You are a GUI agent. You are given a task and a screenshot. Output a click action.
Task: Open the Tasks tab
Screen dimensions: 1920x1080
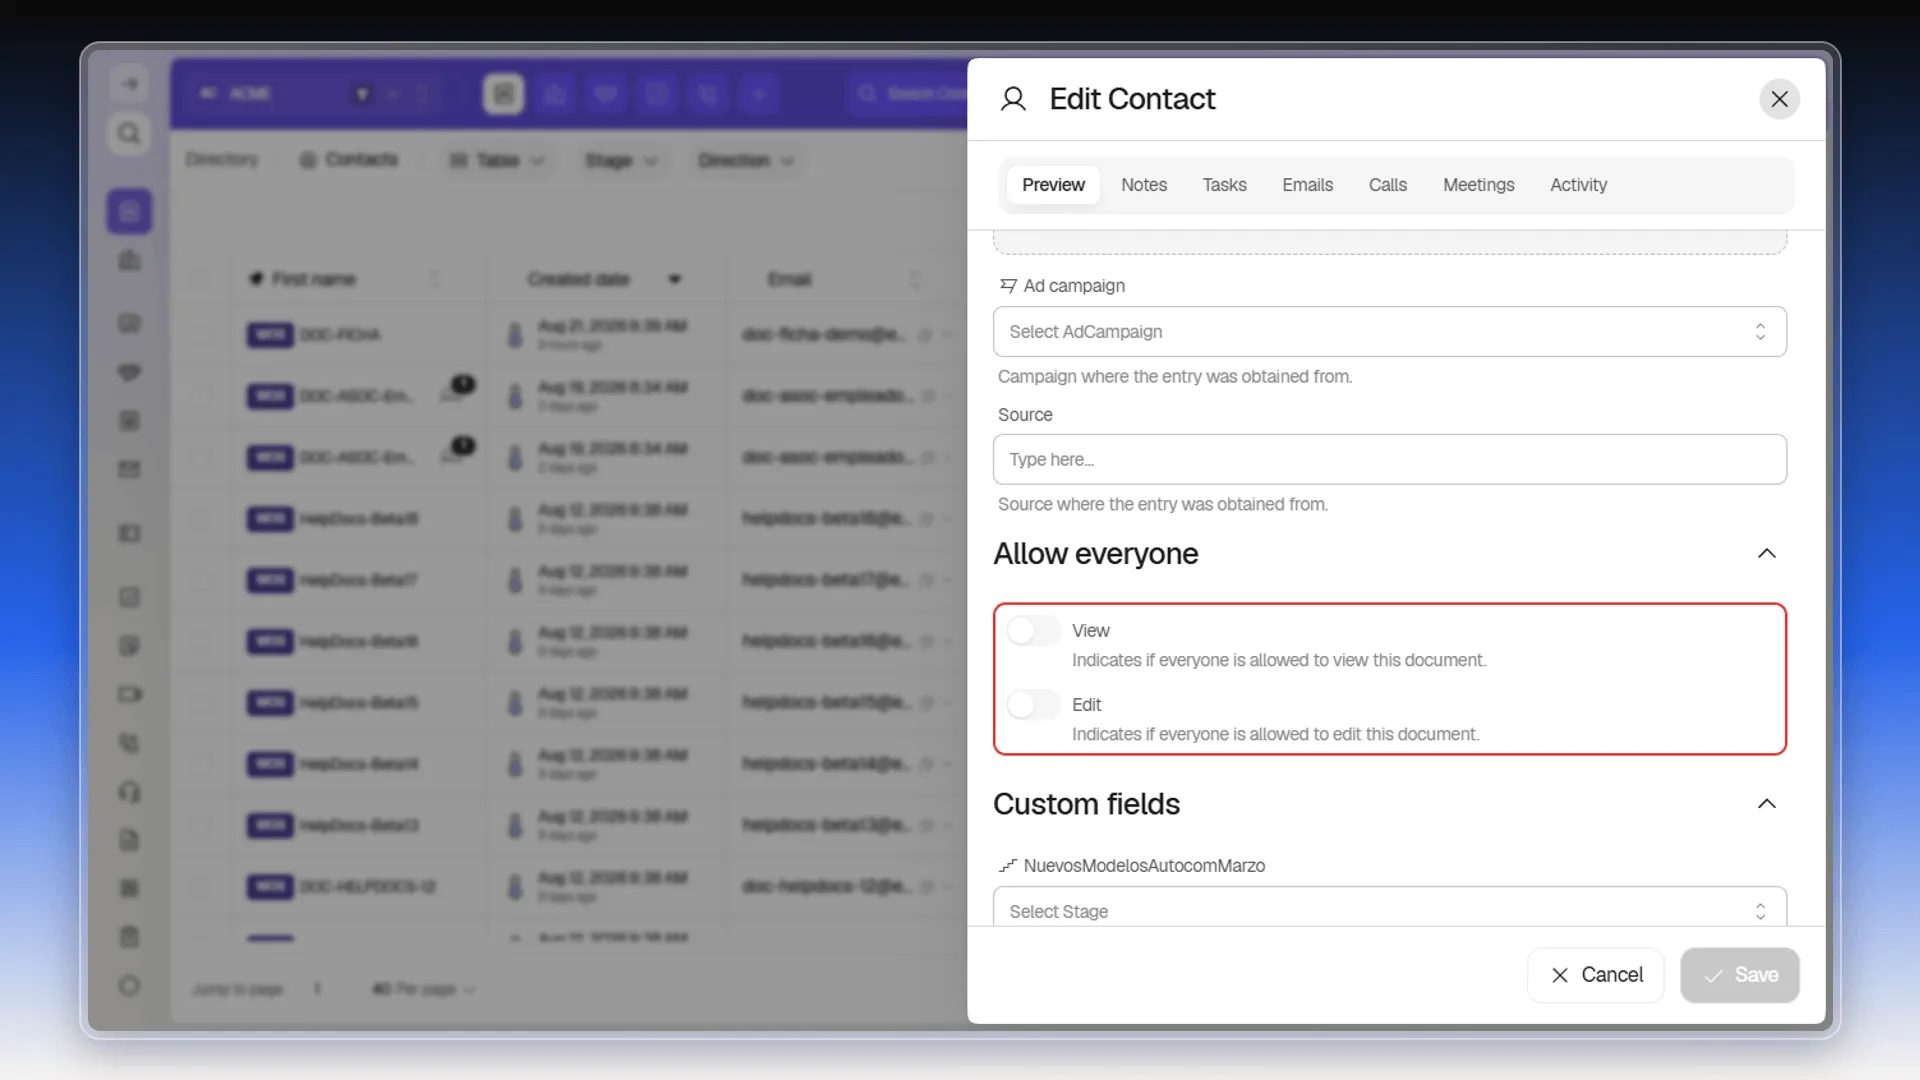tap(1224, 185)
